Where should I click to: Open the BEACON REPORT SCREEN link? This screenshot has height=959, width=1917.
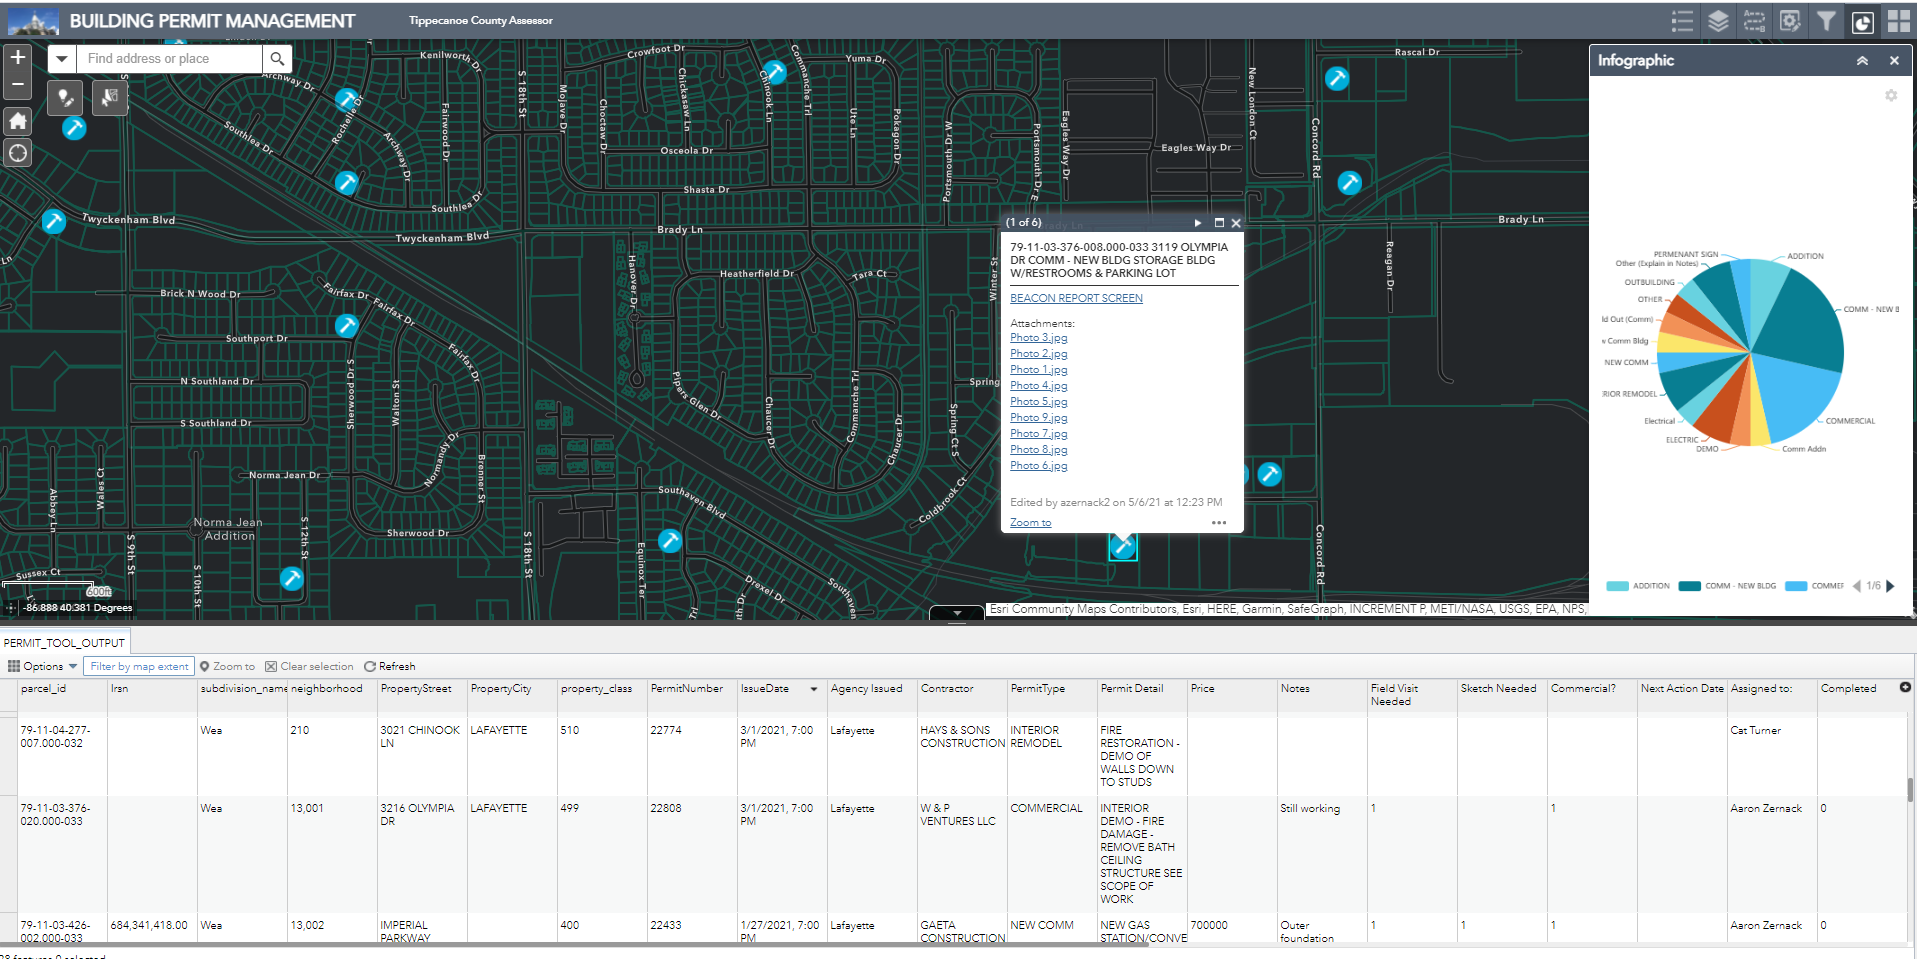click(x=1075, y=297)
